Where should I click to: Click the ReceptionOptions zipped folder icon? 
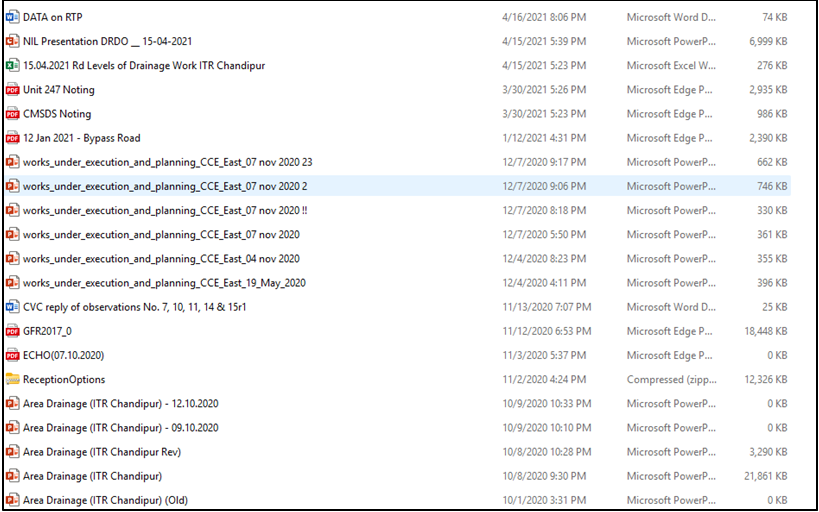(x=12, y=379)
